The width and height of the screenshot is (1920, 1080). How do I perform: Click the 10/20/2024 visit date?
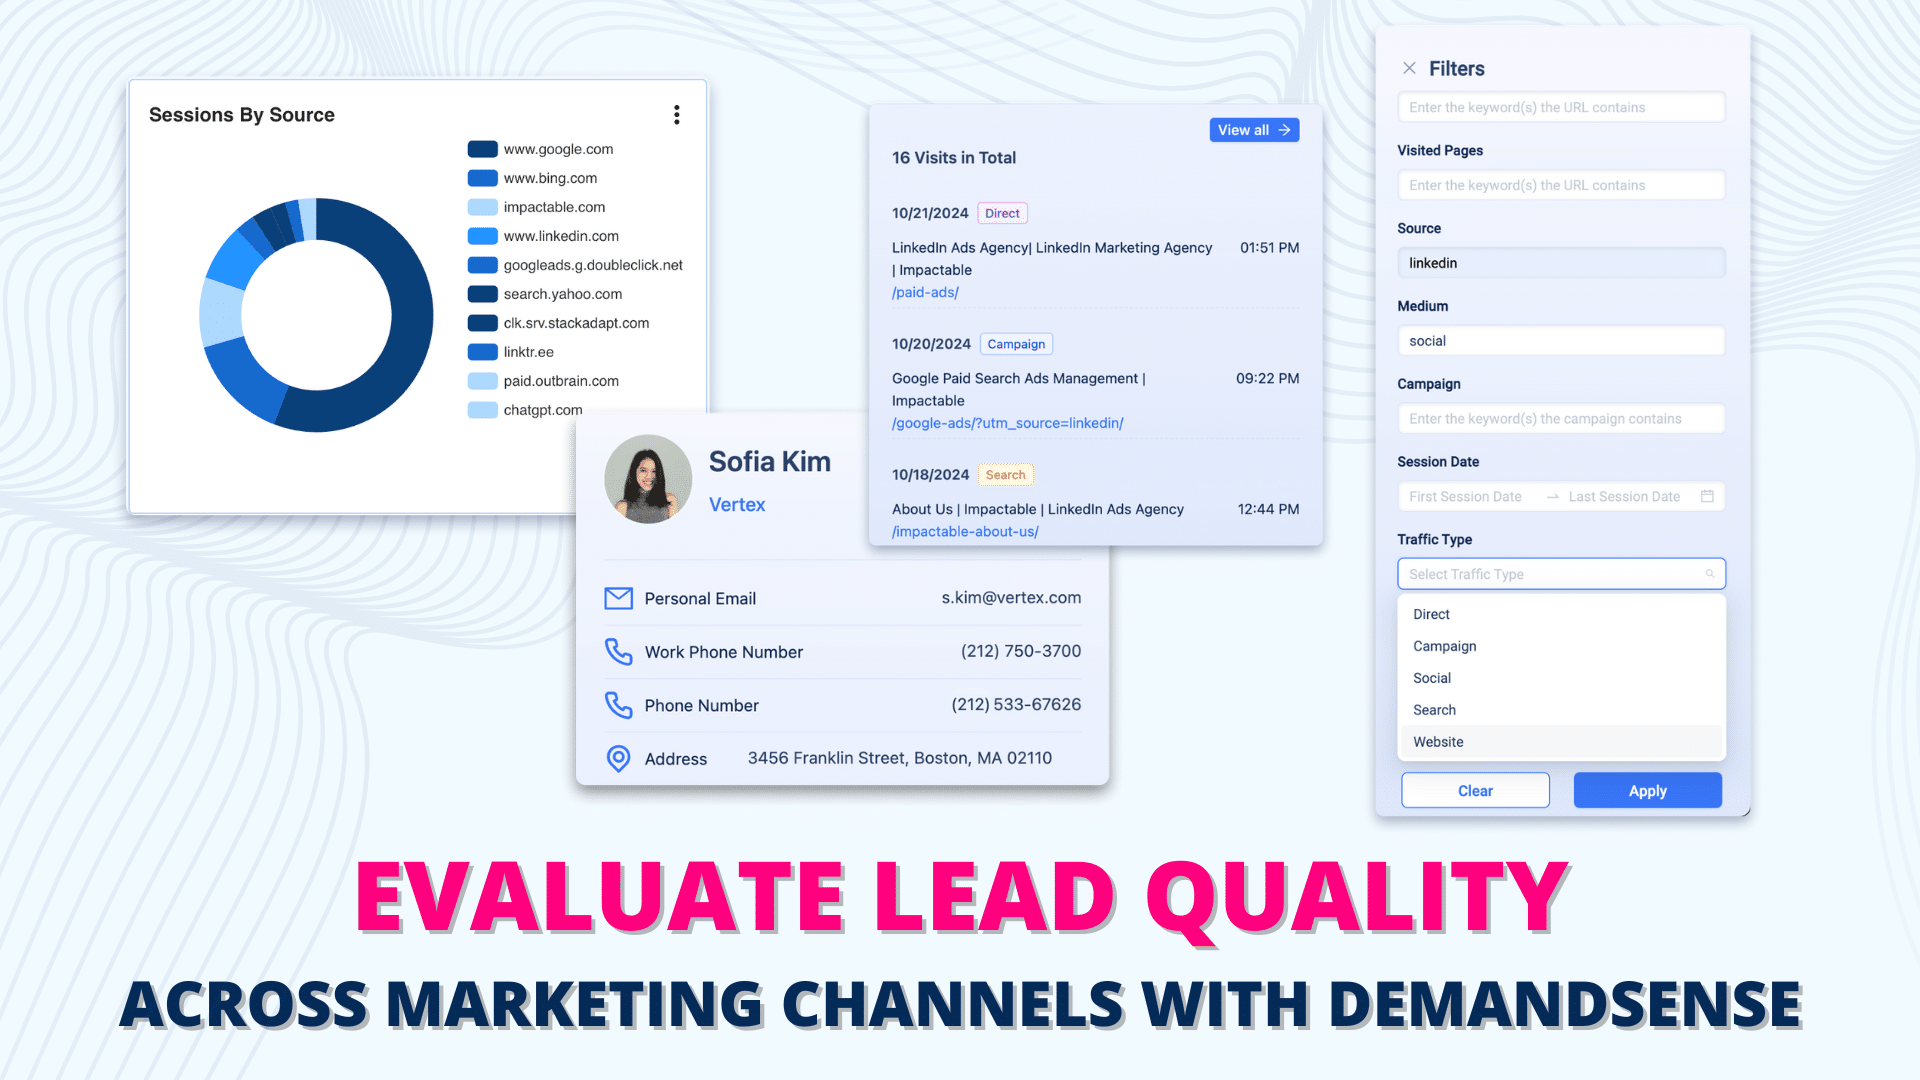click(x=931, y=344)
